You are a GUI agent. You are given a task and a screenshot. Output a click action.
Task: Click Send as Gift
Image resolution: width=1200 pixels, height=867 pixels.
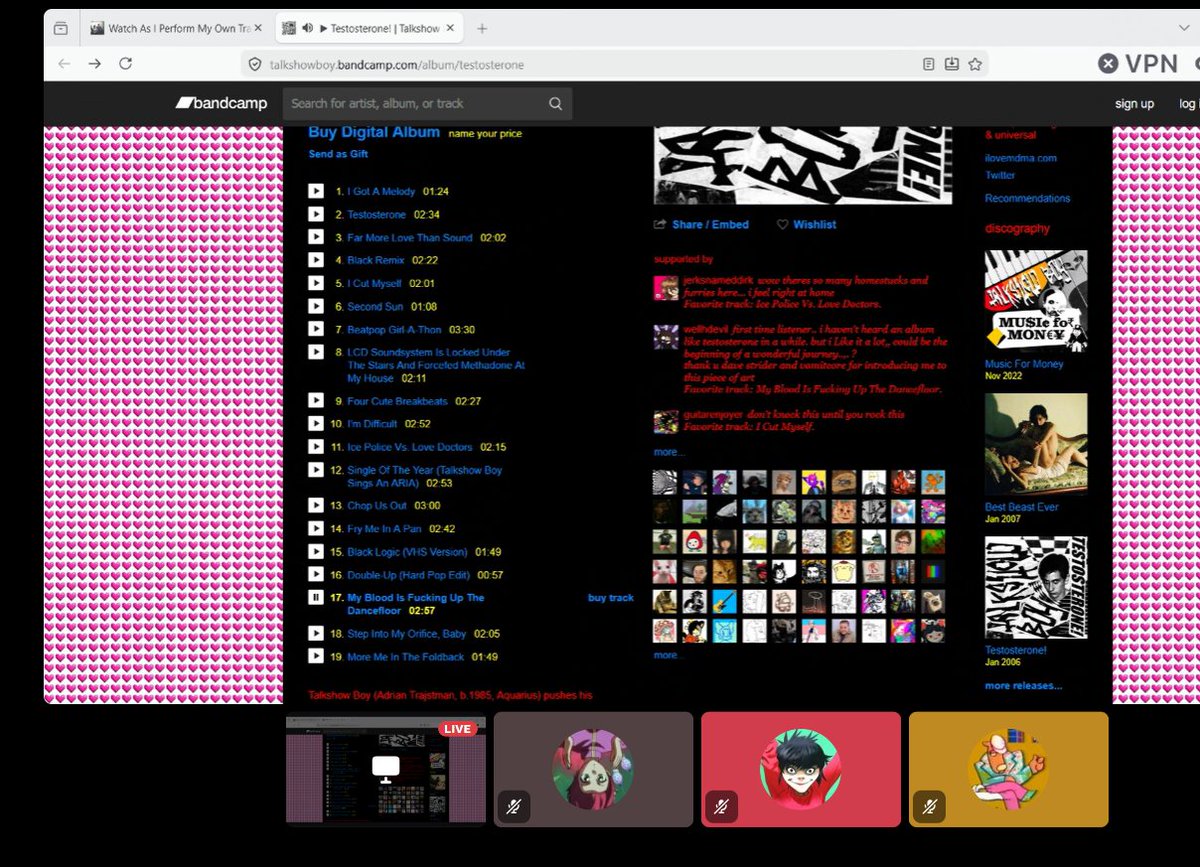tap(338, 154)
